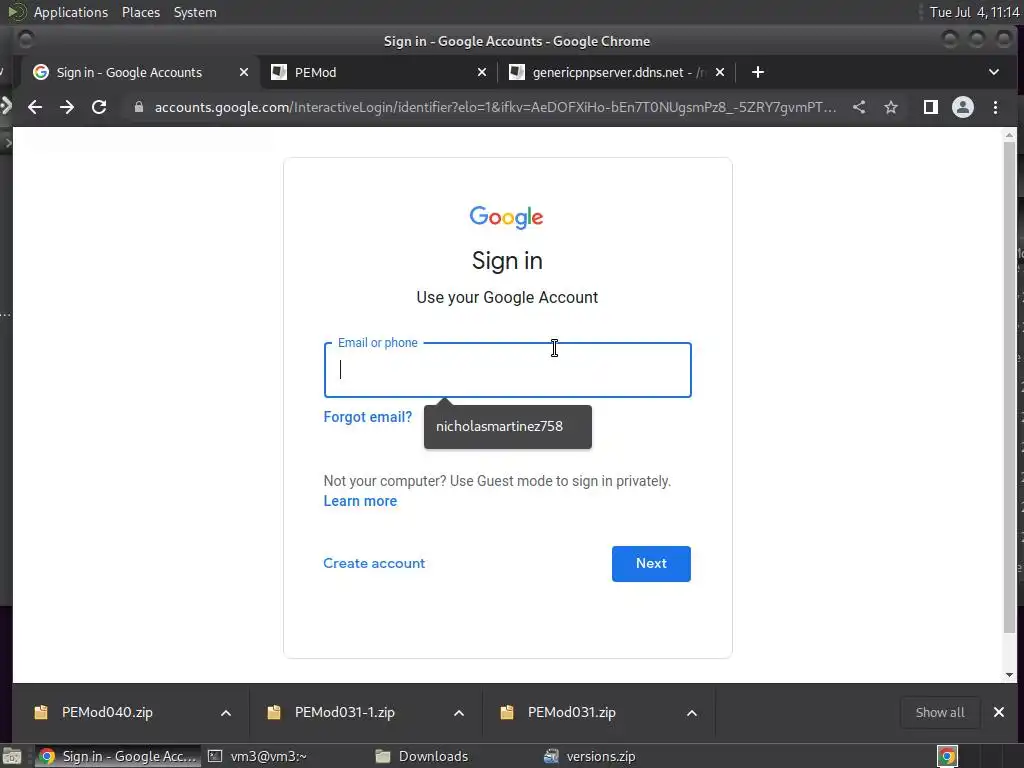The width and height of the screenshot is (1024, 768).
Task: Click the page's vertical scrollbar
Action: pos(1010,388)
